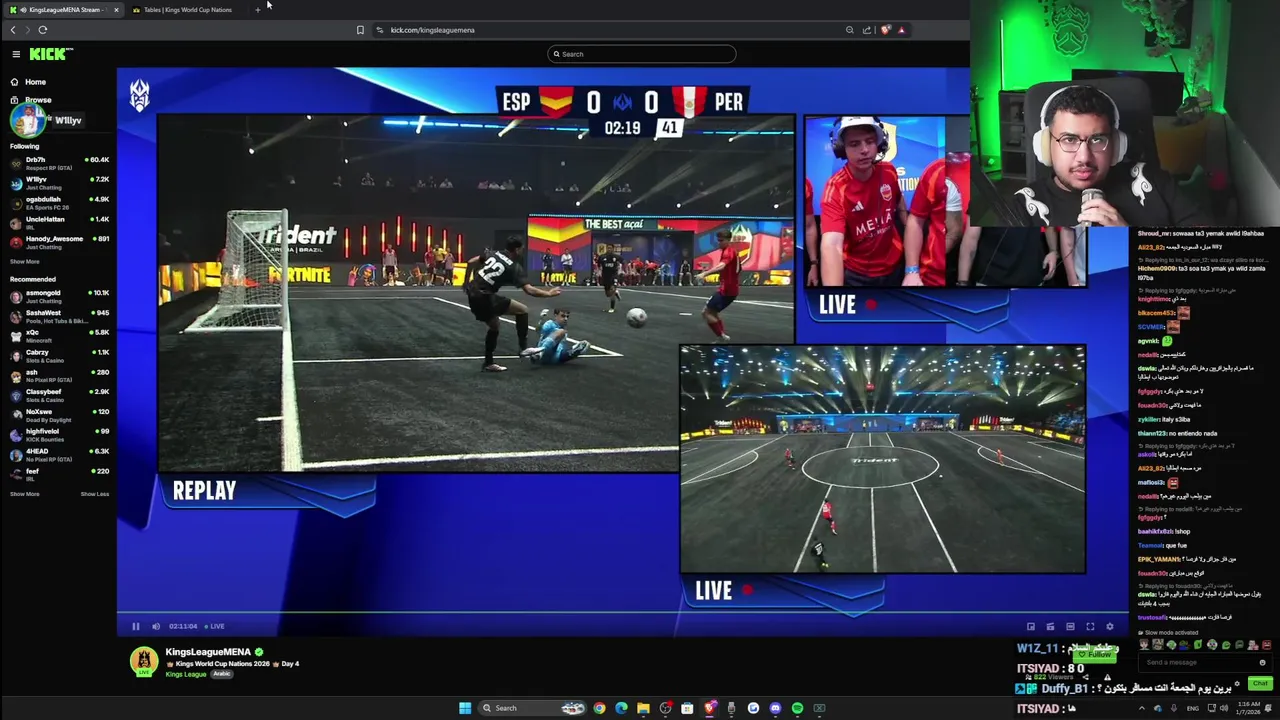Open the KingsLeagueMENA channel name link

[x=208, y=652]
